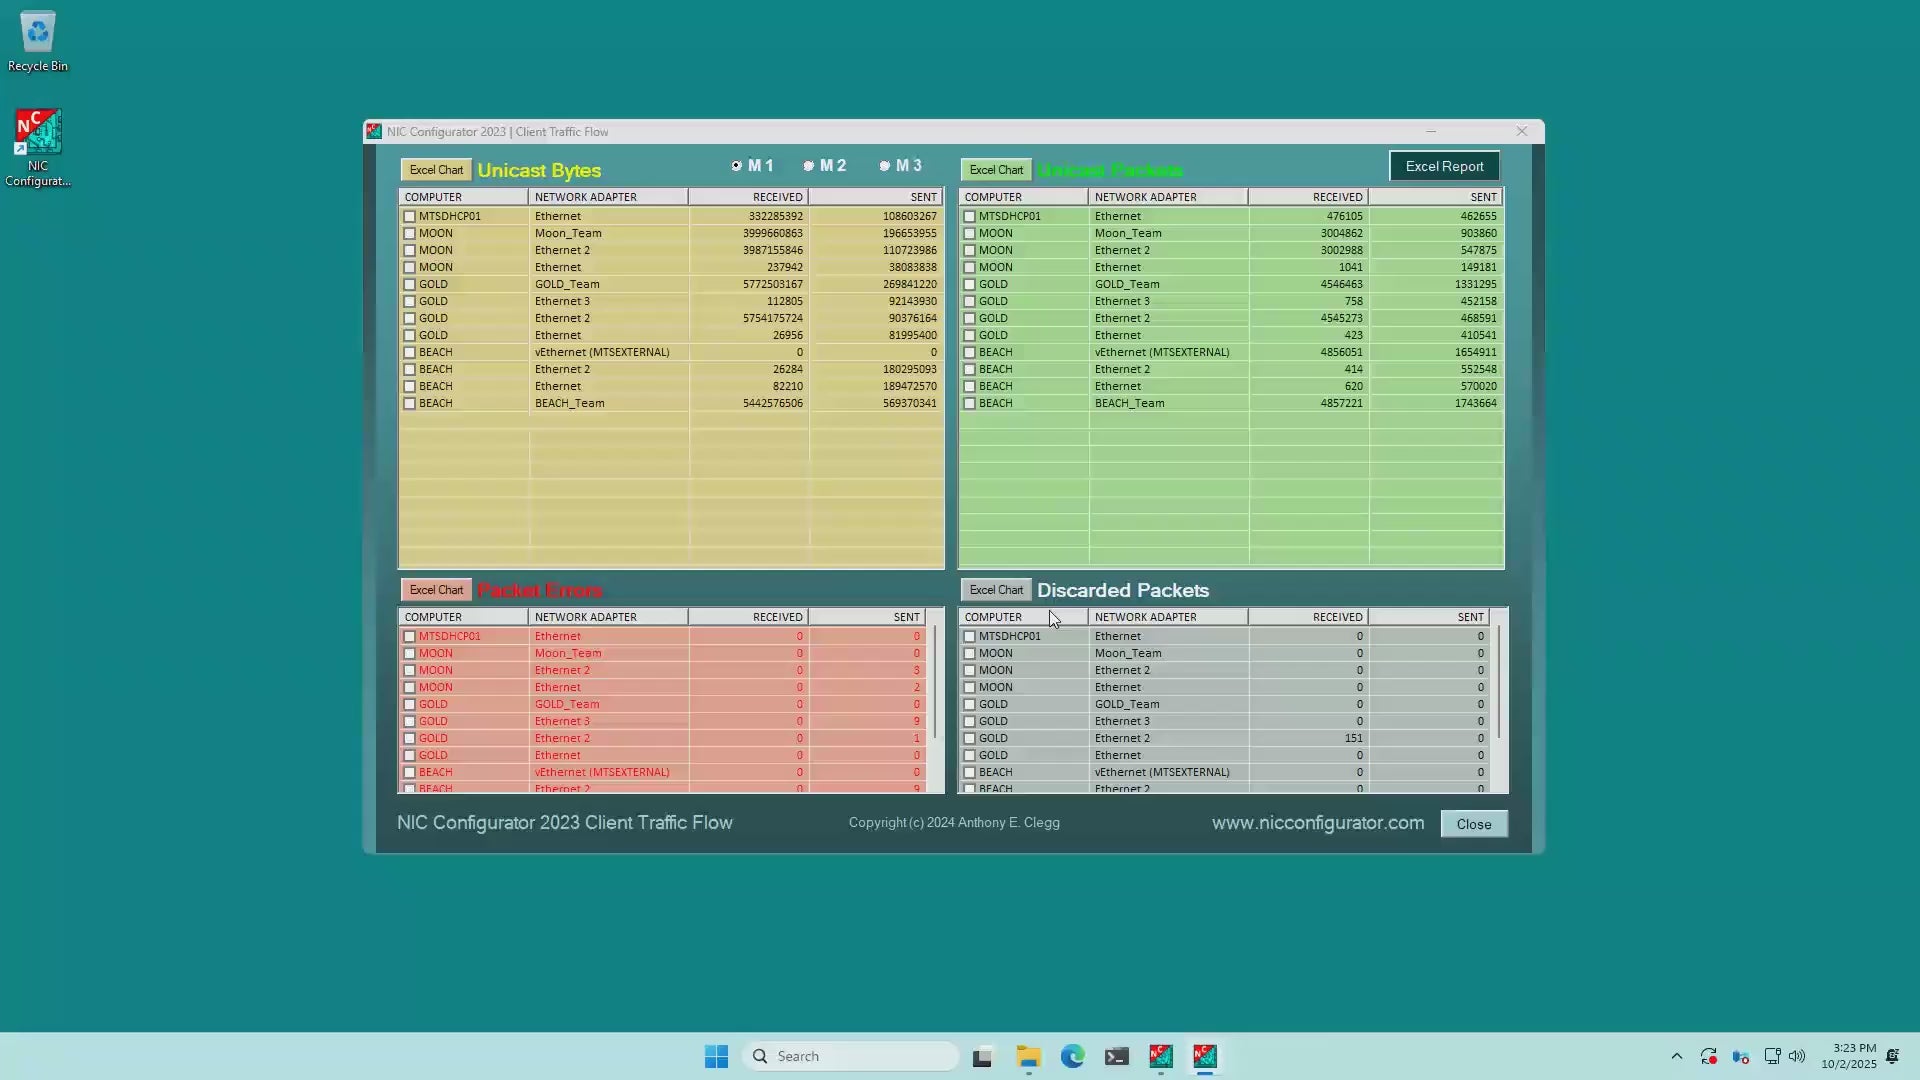Sort Unicast Bytes by SENT column header
Image resolution: width=1920 pixels, height=1080 pixels.
876,197
